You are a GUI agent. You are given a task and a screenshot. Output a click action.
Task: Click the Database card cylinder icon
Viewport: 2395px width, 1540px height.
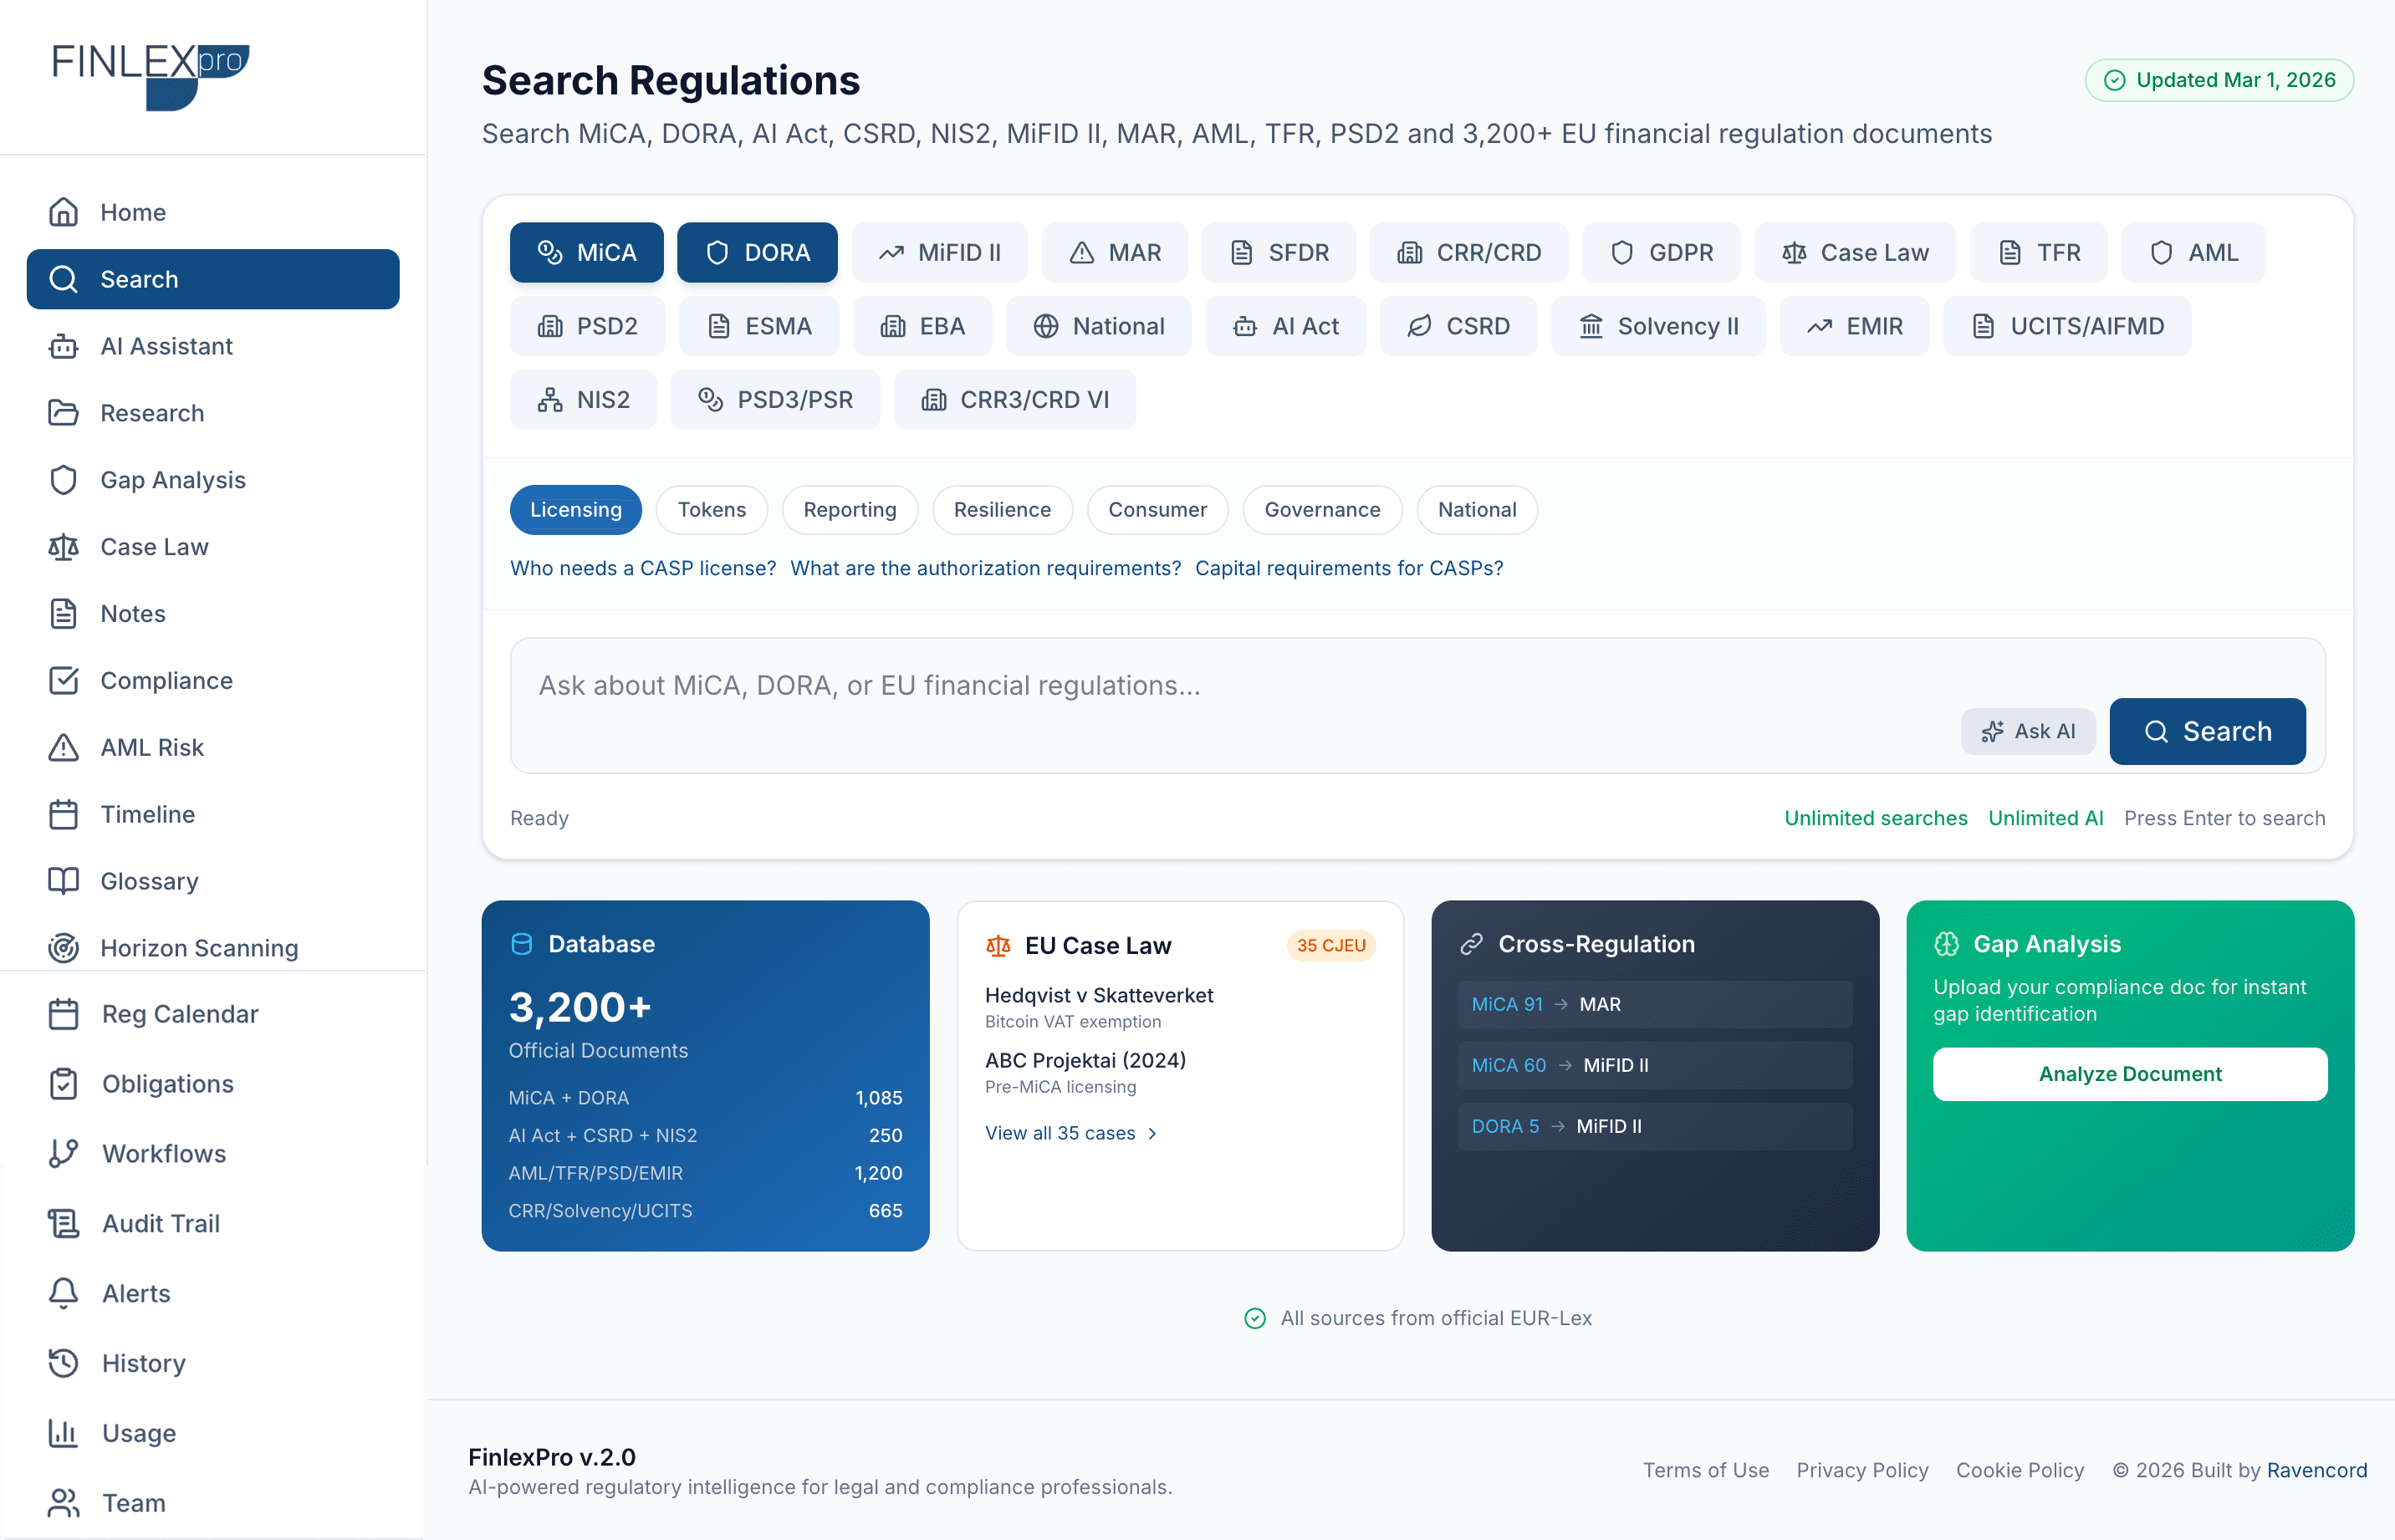pos(522,944)
